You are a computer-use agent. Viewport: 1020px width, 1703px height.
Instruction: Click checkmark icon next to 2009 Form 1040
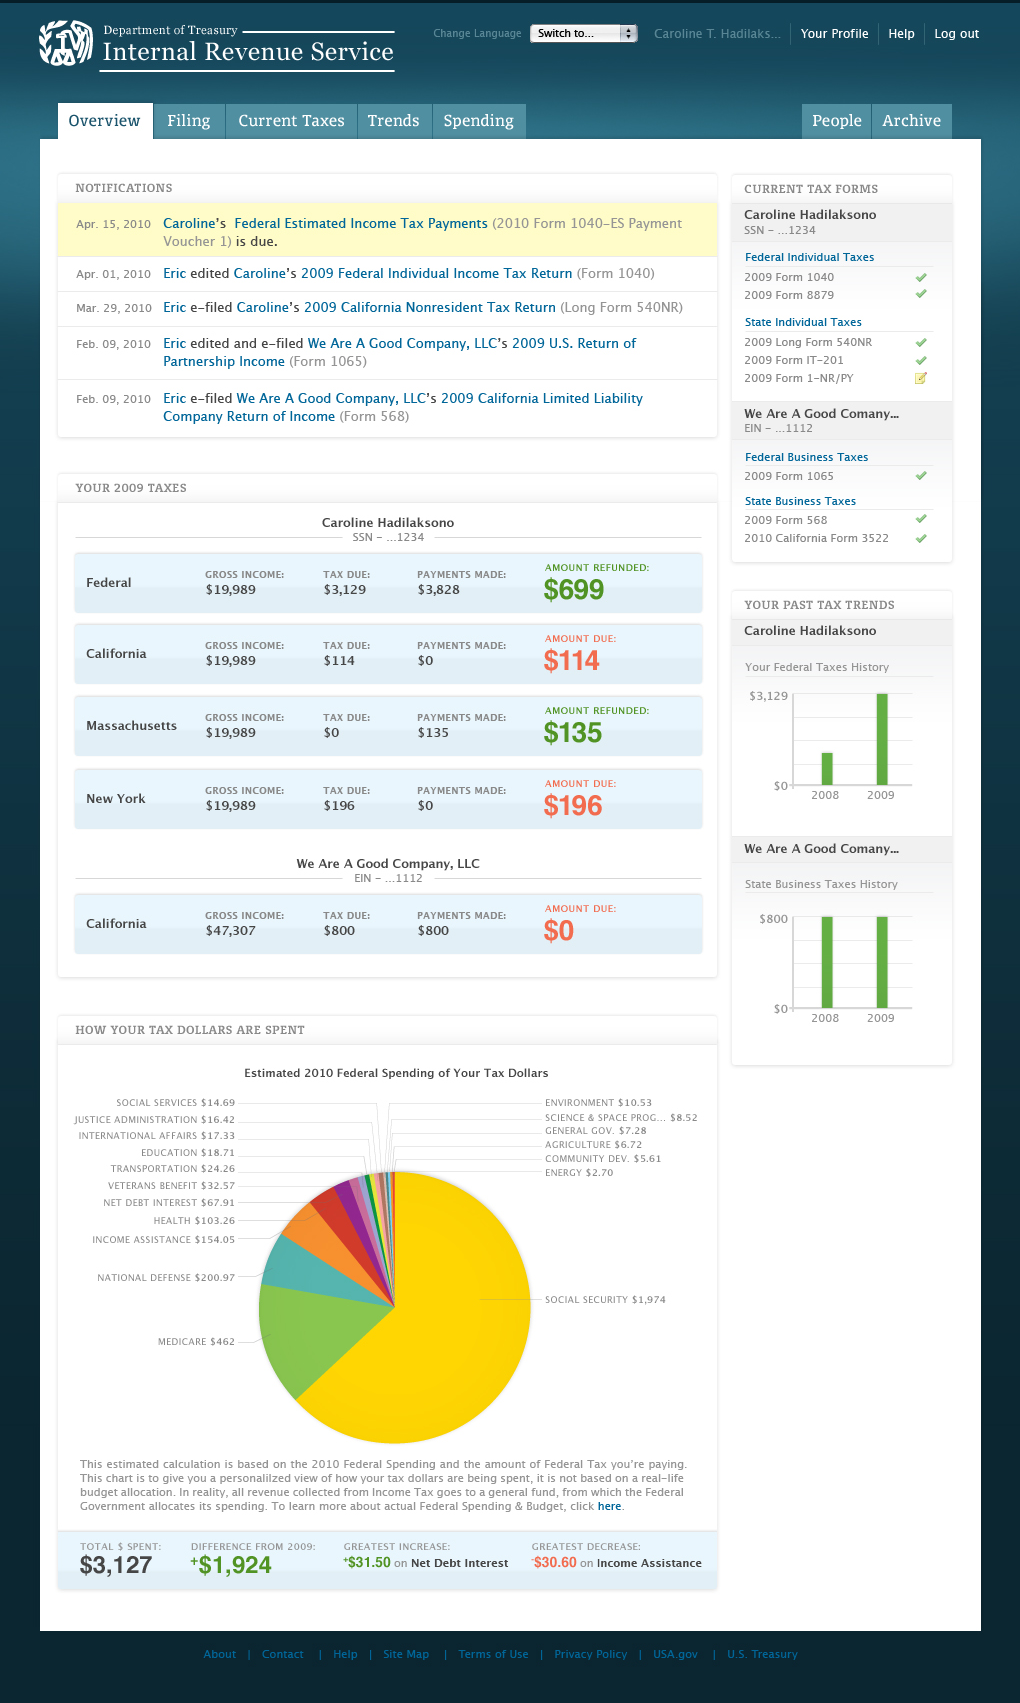[x=921, y=277]
